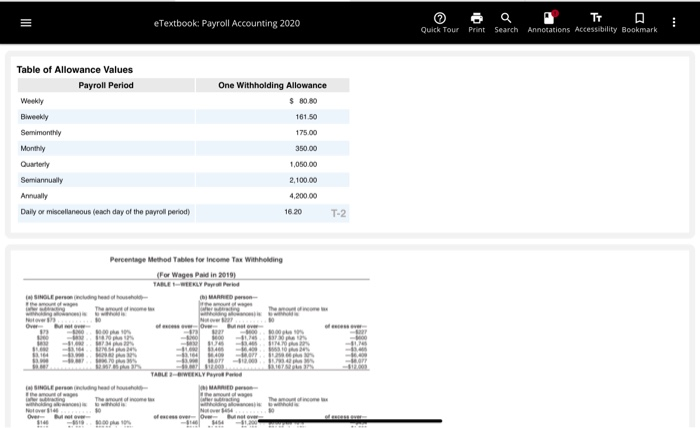Select the 1,050.00 quarterly allowance value
700x428 pixels.
click(304, 164)
